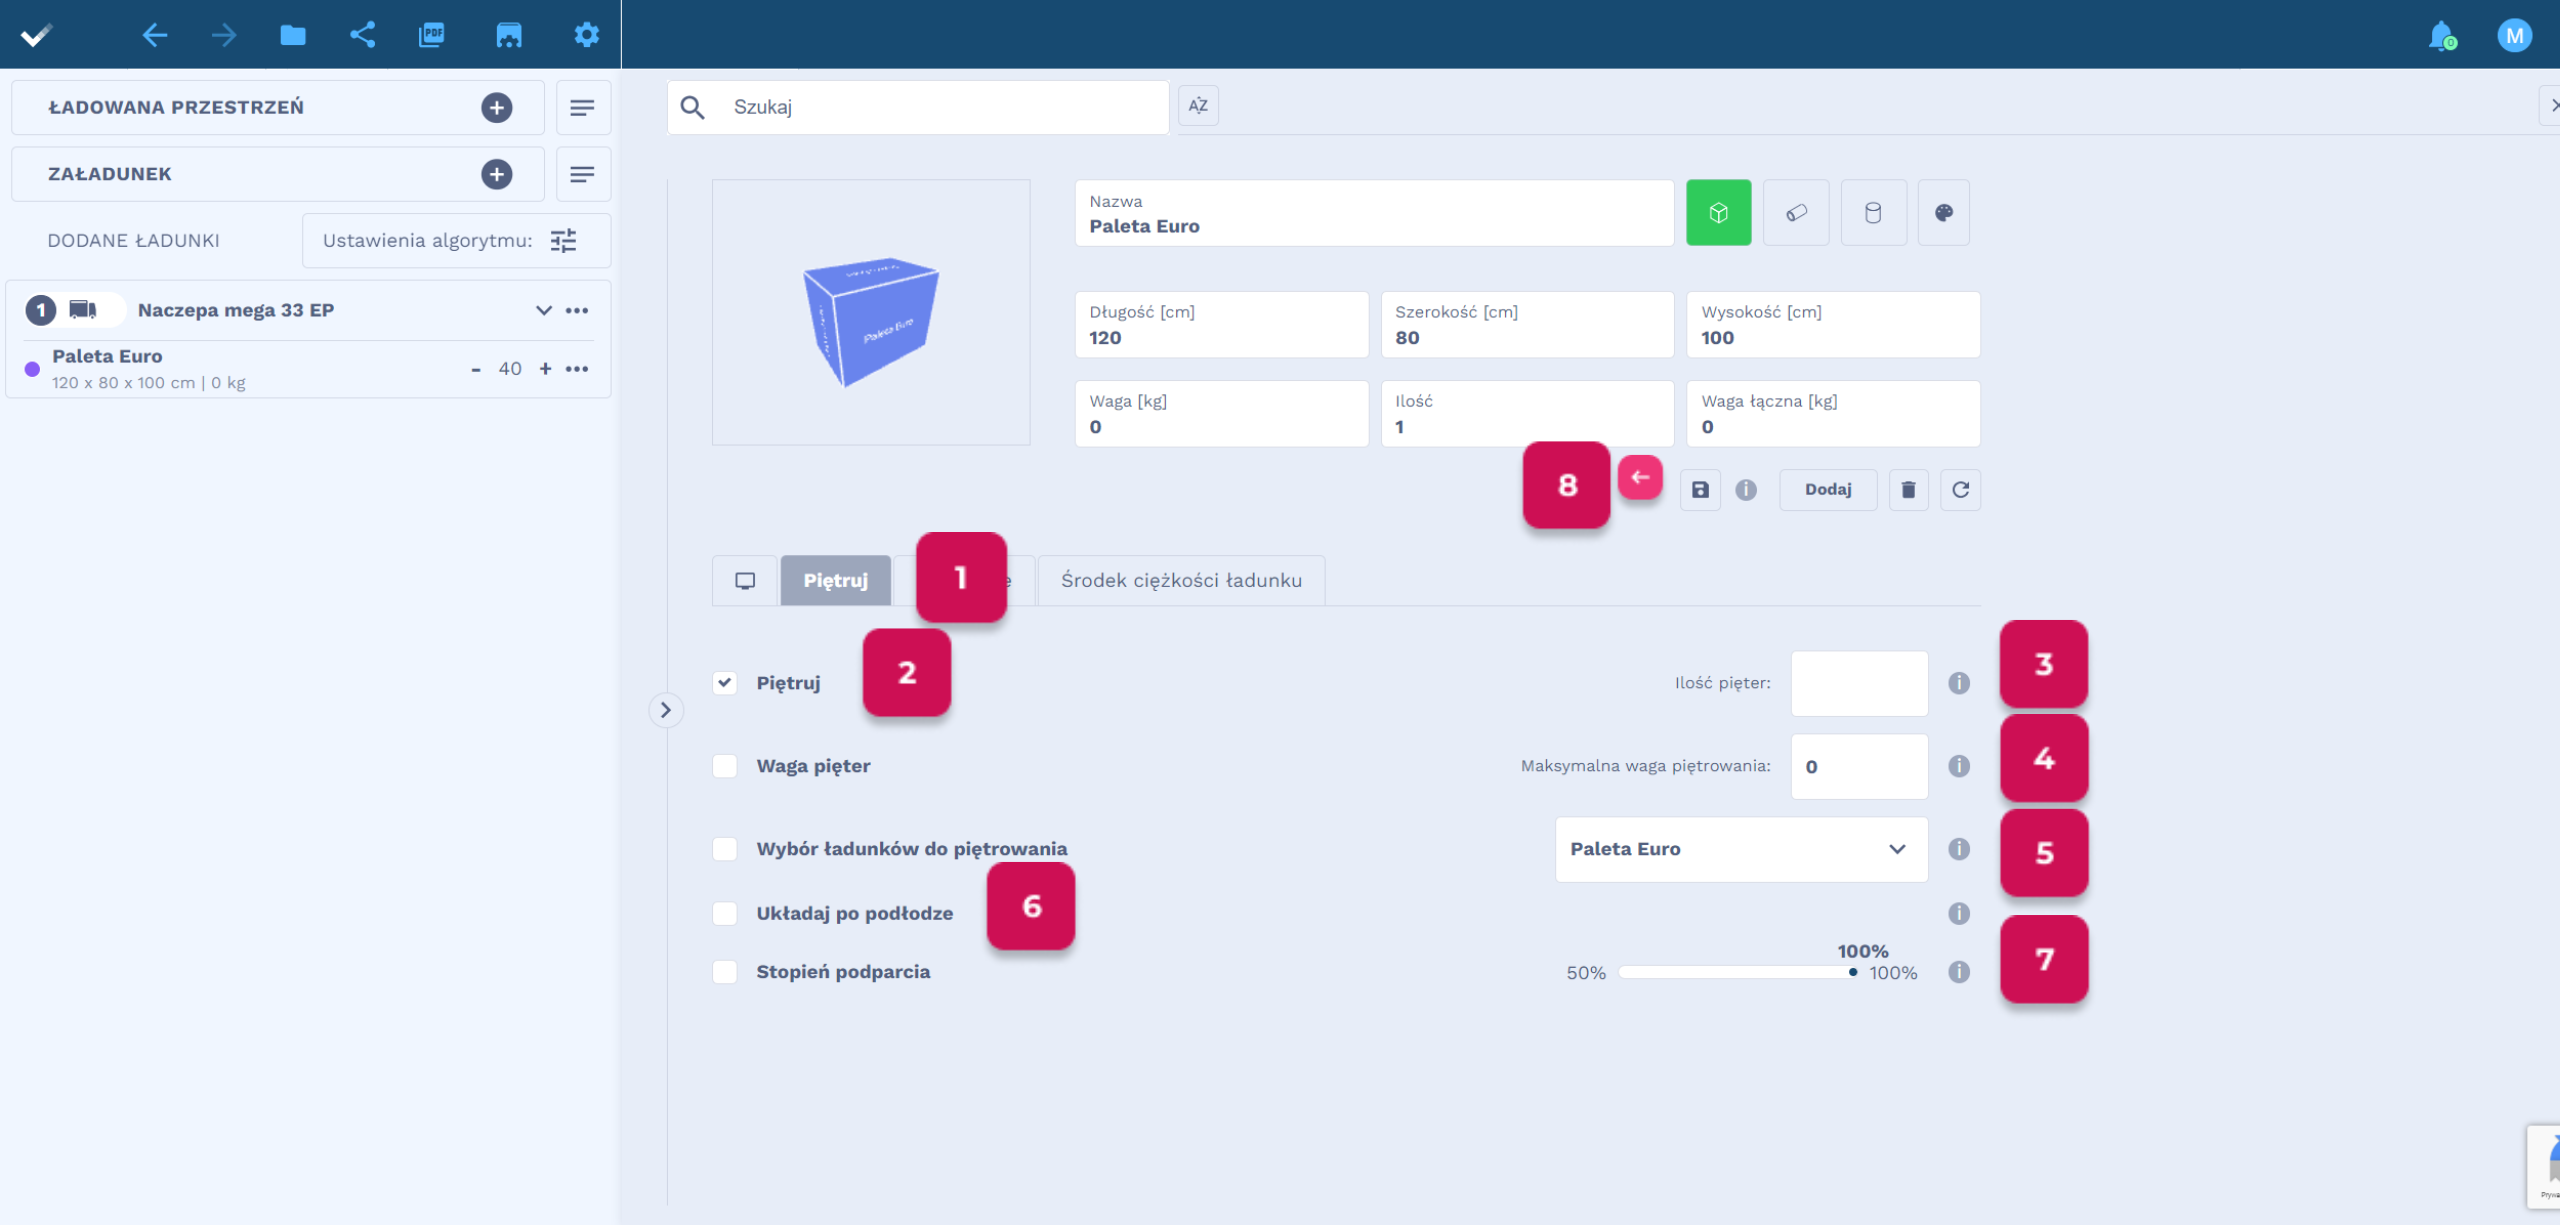
Task: Switch to Środek ciężkości ładunku tab
Action: (1181, 580)
